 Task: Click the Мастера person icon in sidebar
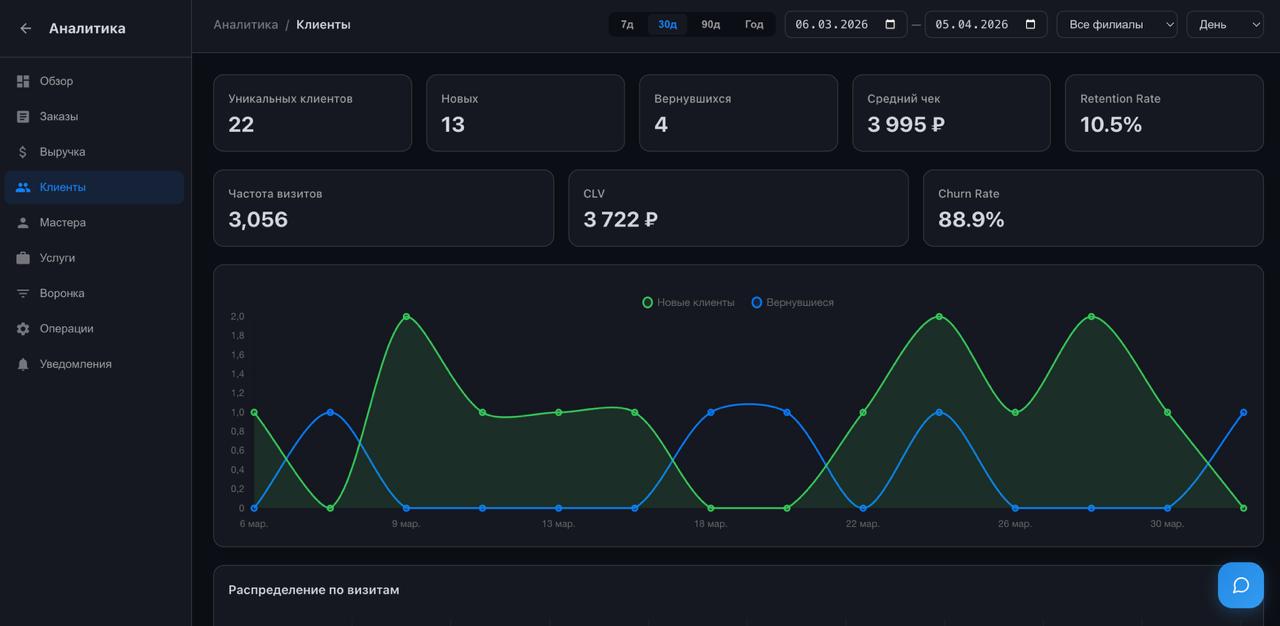23,223
